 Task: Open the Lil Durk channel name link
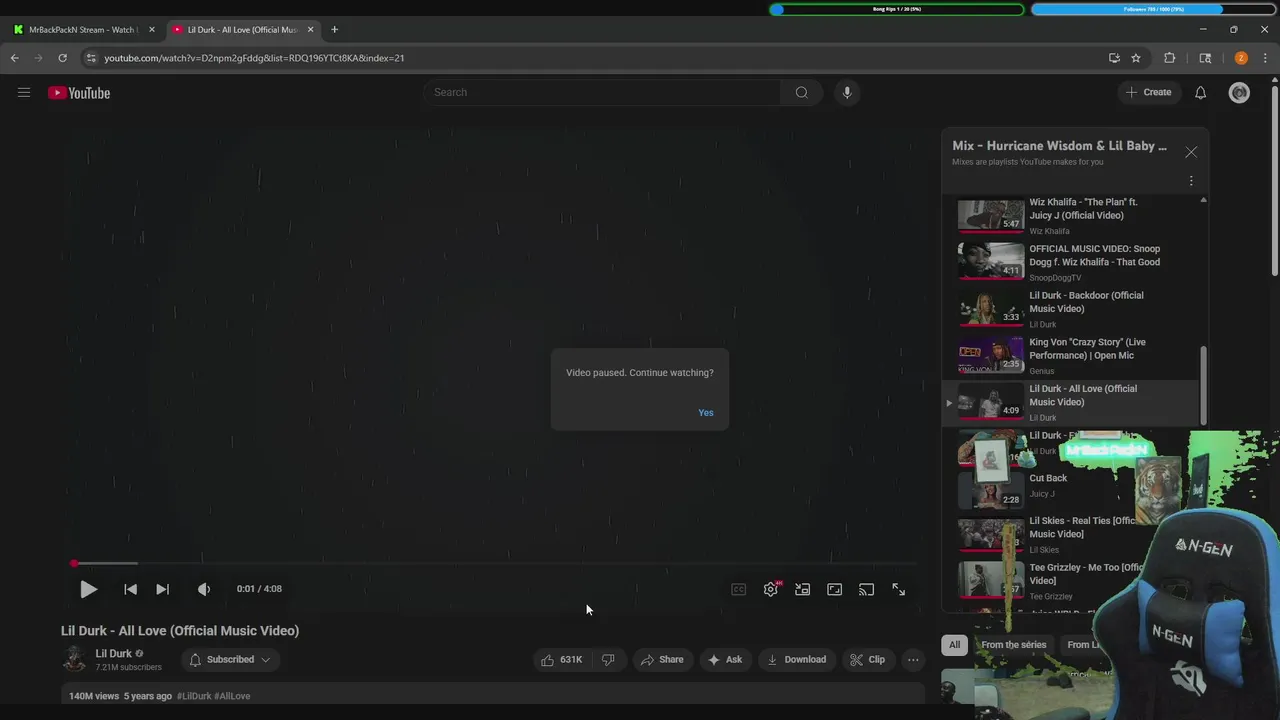coord(113,654)
